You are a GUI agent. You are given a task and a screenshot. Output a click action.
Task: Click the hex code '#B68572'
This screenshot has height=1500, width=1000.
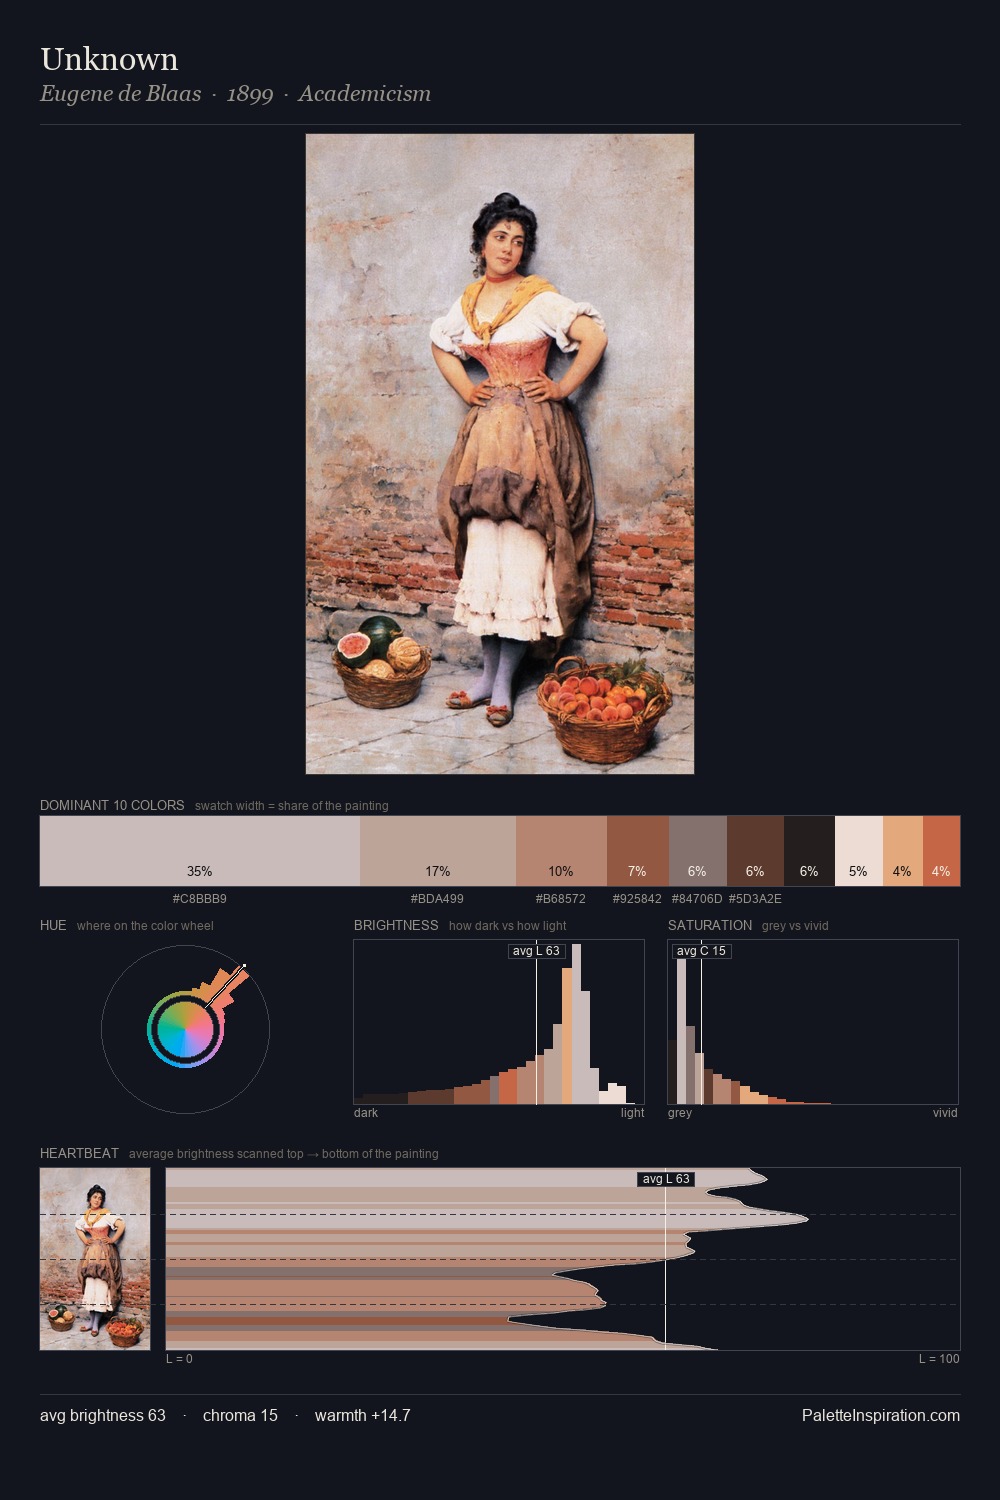point(561,899)
